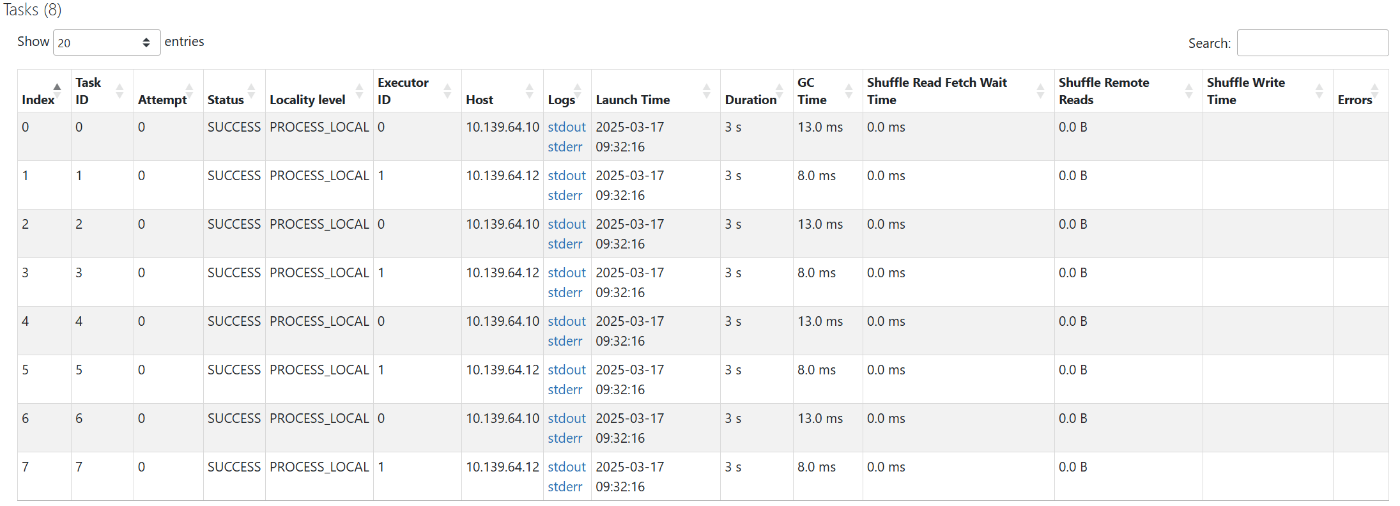Open the Index 1 link in first column
The image size is (1400, 506).
click(x=25, y=175)
